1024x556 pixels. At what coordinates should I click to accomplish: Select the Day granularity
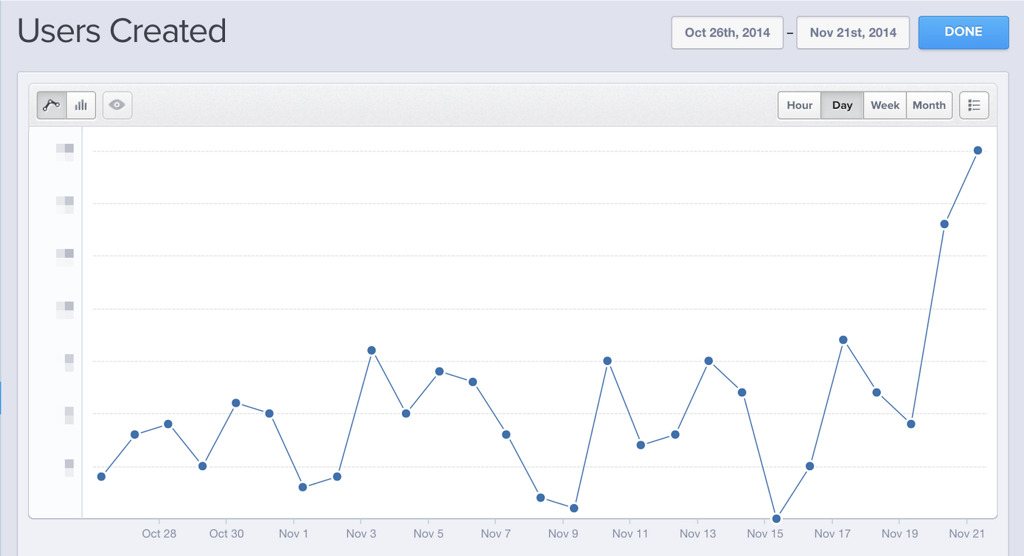[842, 105]
